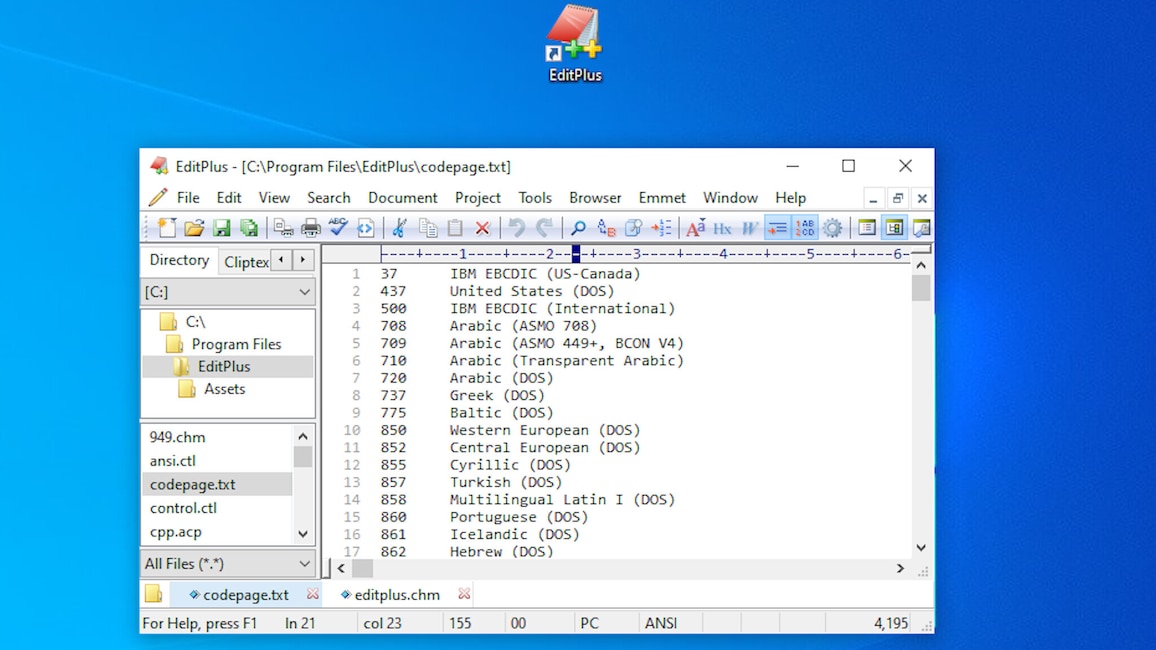Click the Go to Line icon
The height and width of the screenshot is (650, 1156).
point(661,228)
